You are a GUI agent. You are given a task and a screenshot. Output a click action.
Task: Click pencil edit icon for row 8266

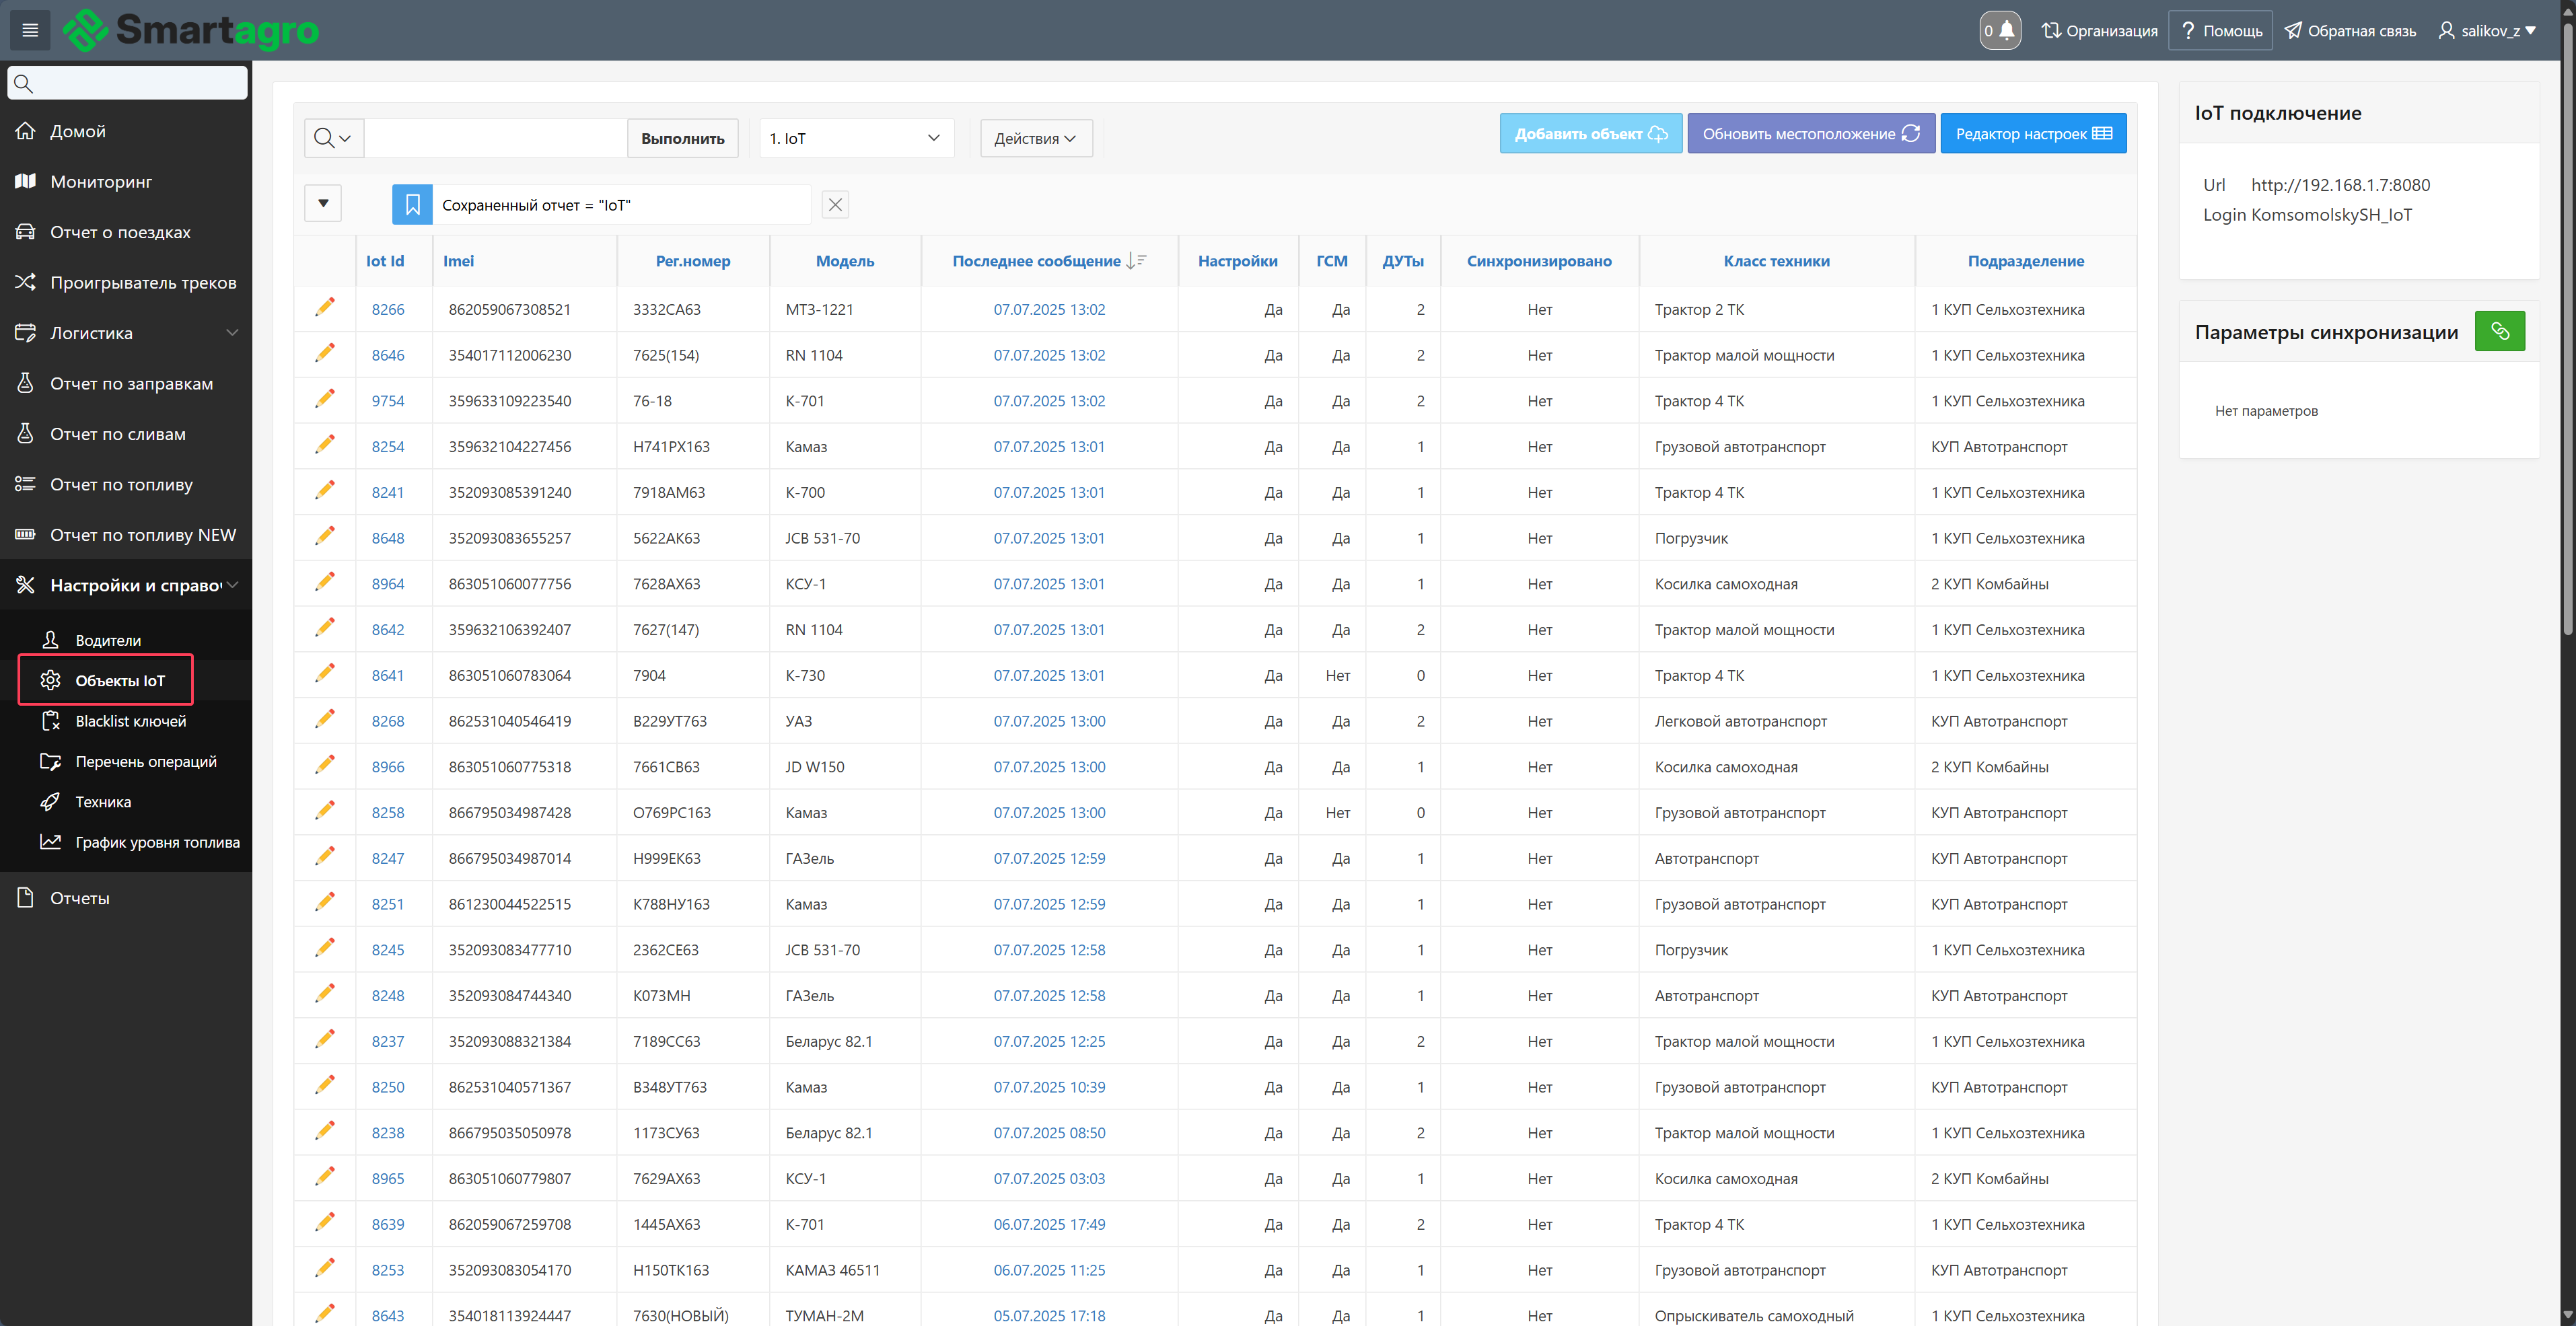pyautogui.click(x=325, y=308)
